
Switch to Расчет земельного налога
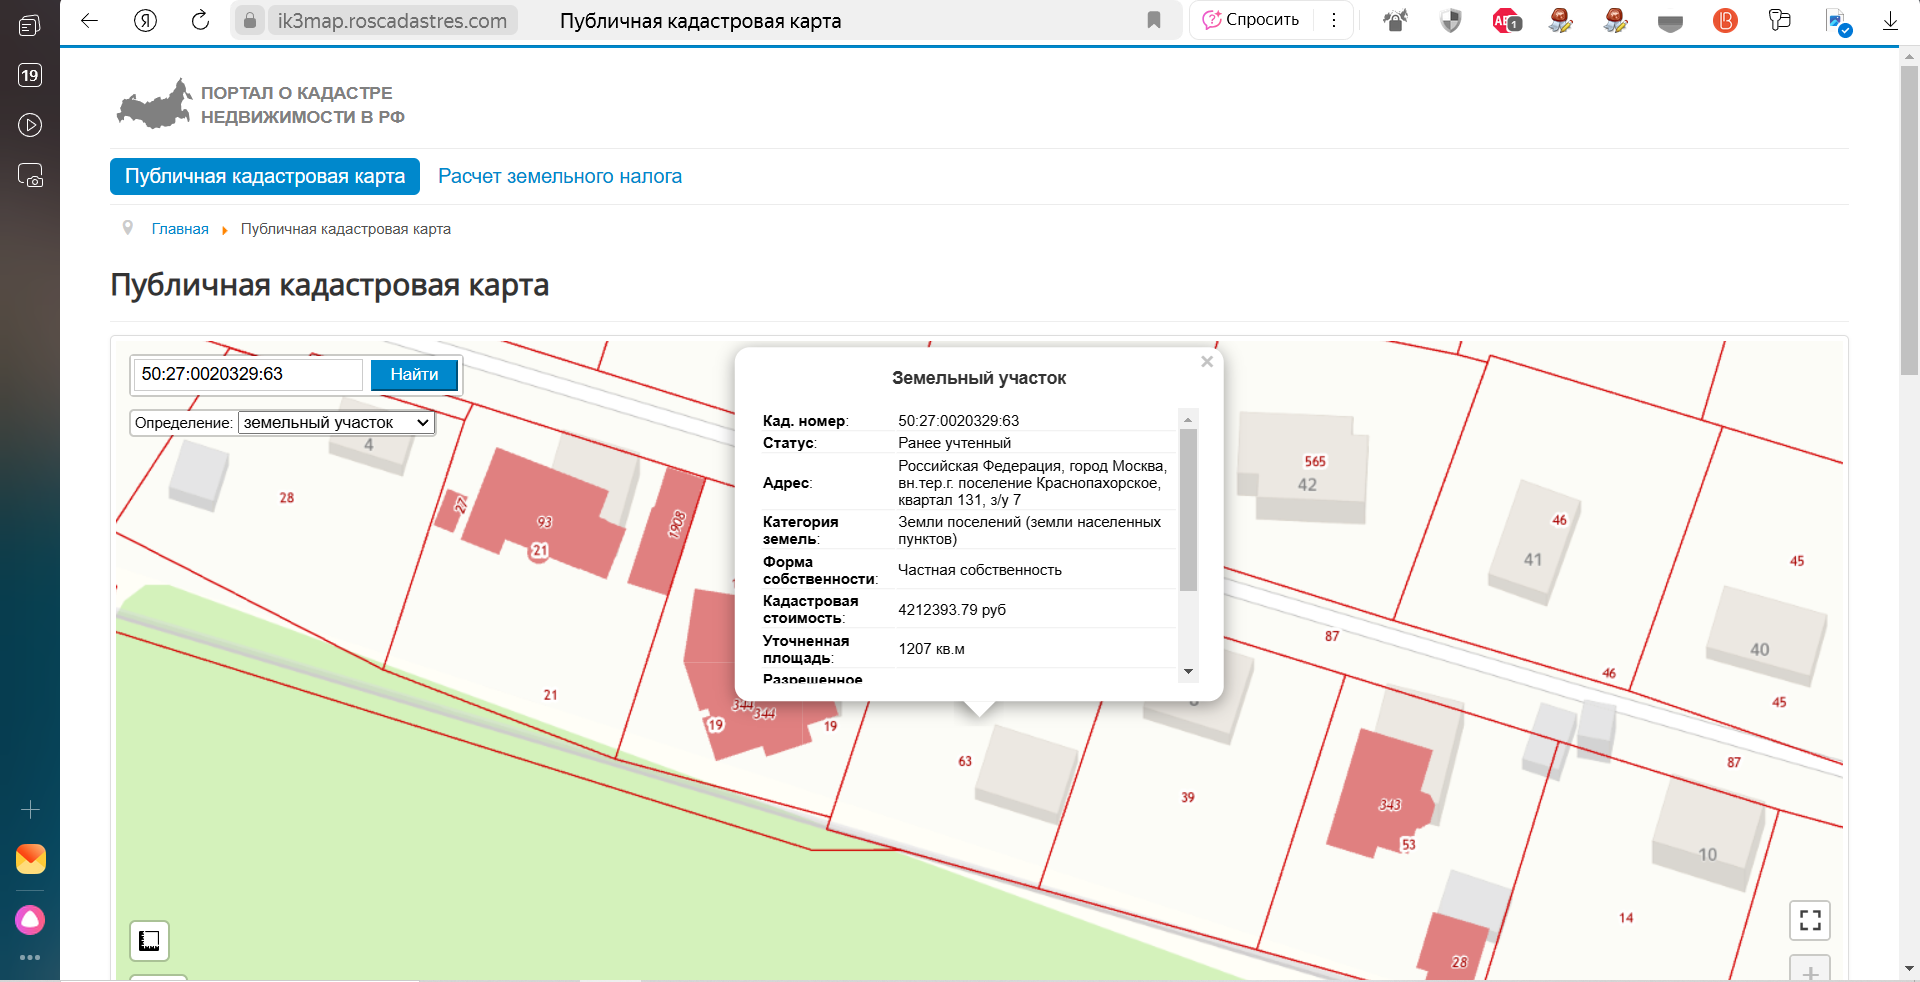560,177
